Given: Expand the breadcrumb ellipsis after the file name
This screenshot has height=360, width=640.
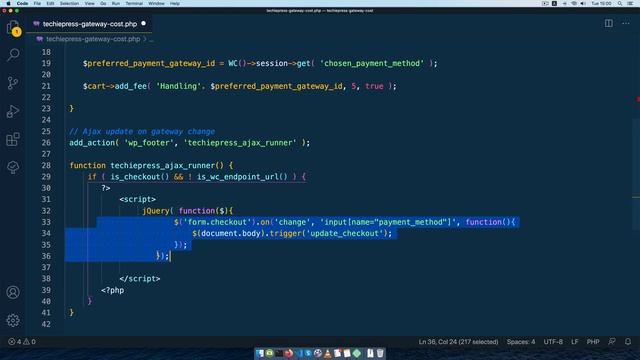Looking at the screenshot, I should [151, 39].
